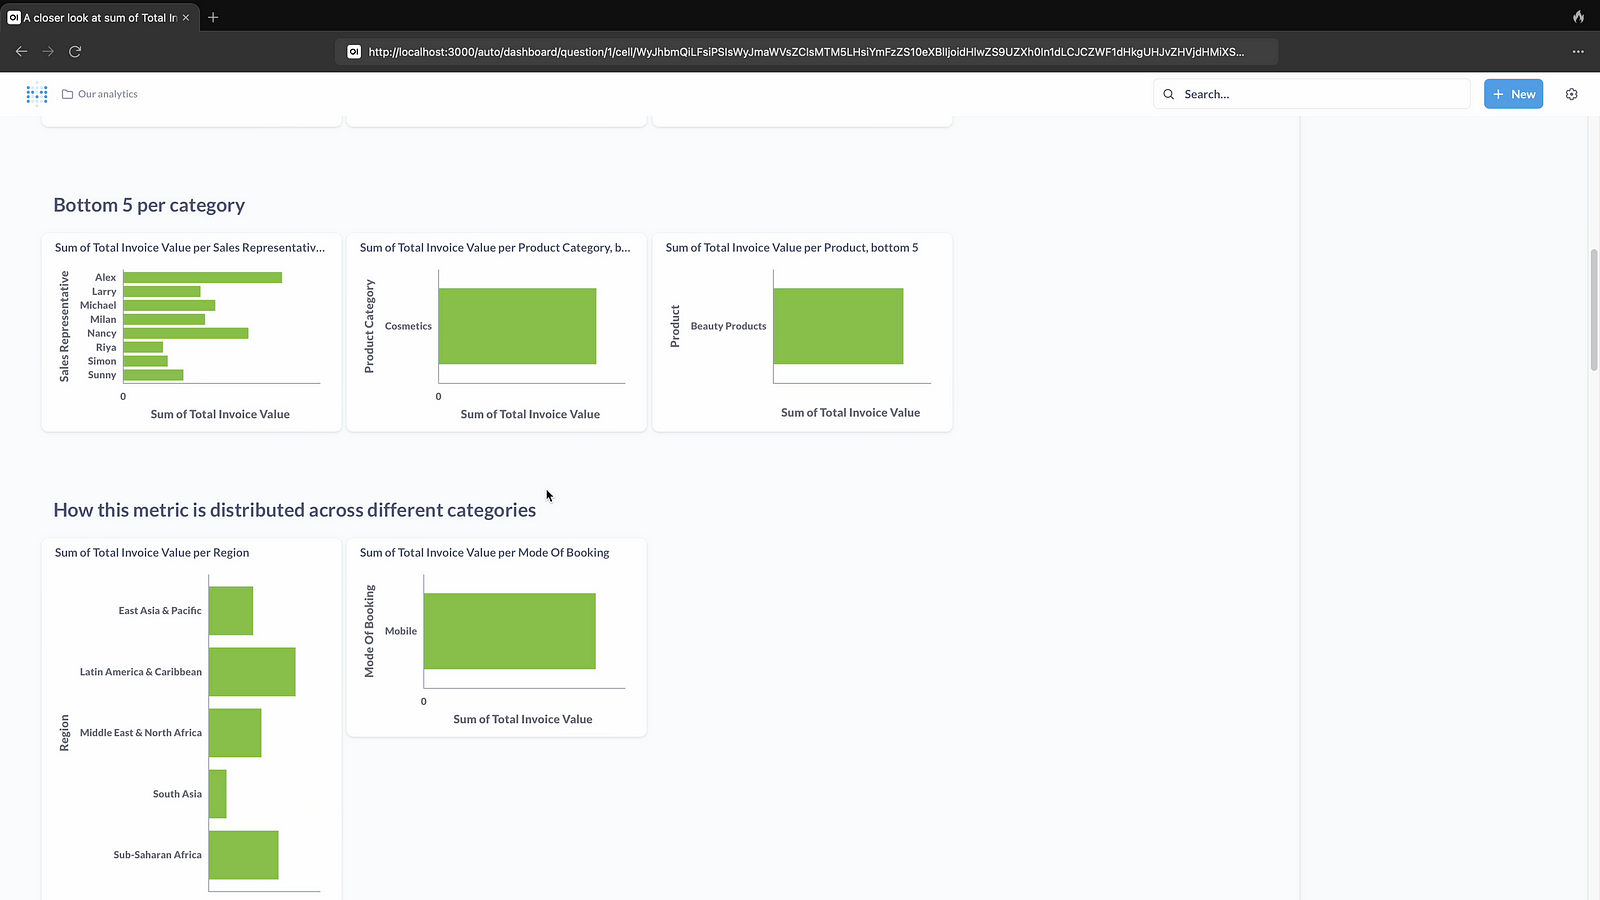Open the settings gear icon
This screenshot has width=1600, height=900.
(x=1571, y=94)
